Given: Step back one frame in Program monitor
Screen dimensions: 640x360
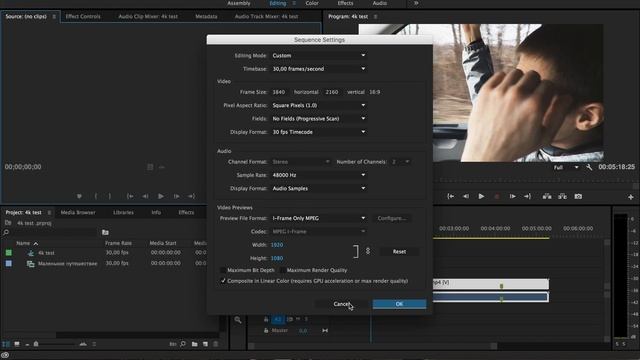Looking at the screenshot, I should pyautogui.click(x=466, y=196).
